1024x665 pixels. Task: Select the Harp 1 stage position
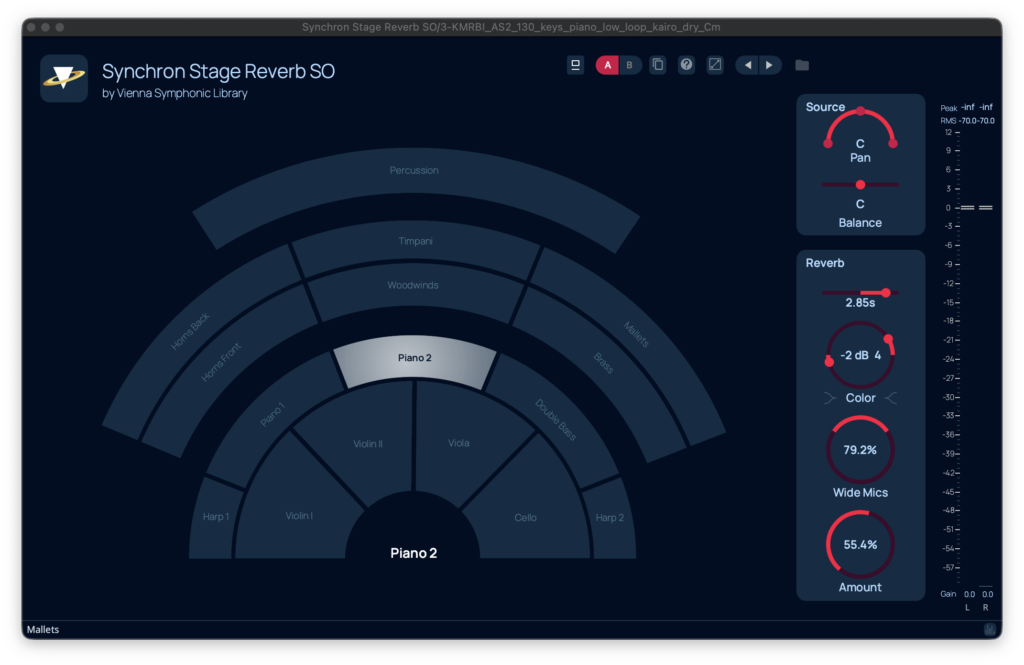tap(216, 517)
